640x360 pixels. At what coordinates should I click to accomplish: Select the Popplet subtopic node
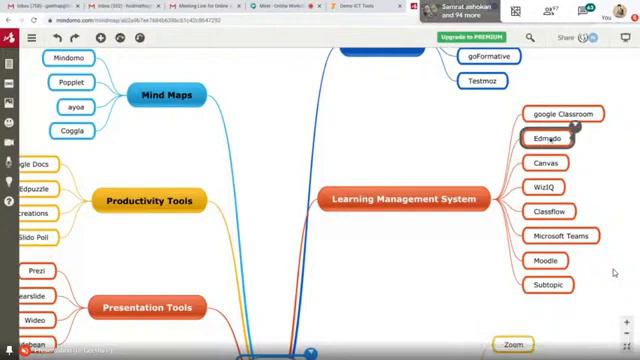[71, 82]
